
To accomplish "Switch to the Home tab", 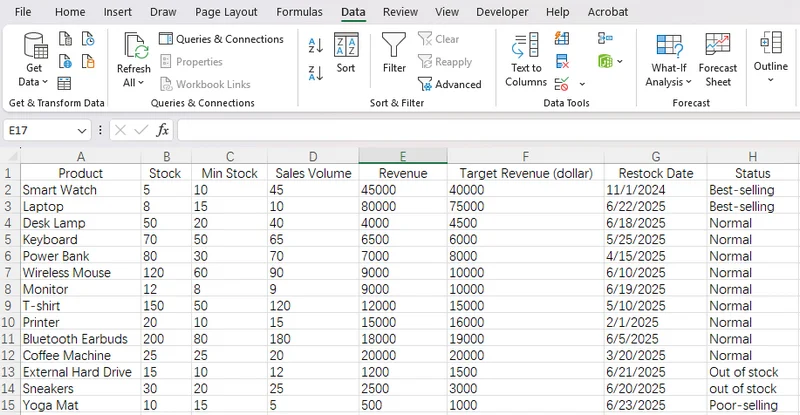I will 70,12.
